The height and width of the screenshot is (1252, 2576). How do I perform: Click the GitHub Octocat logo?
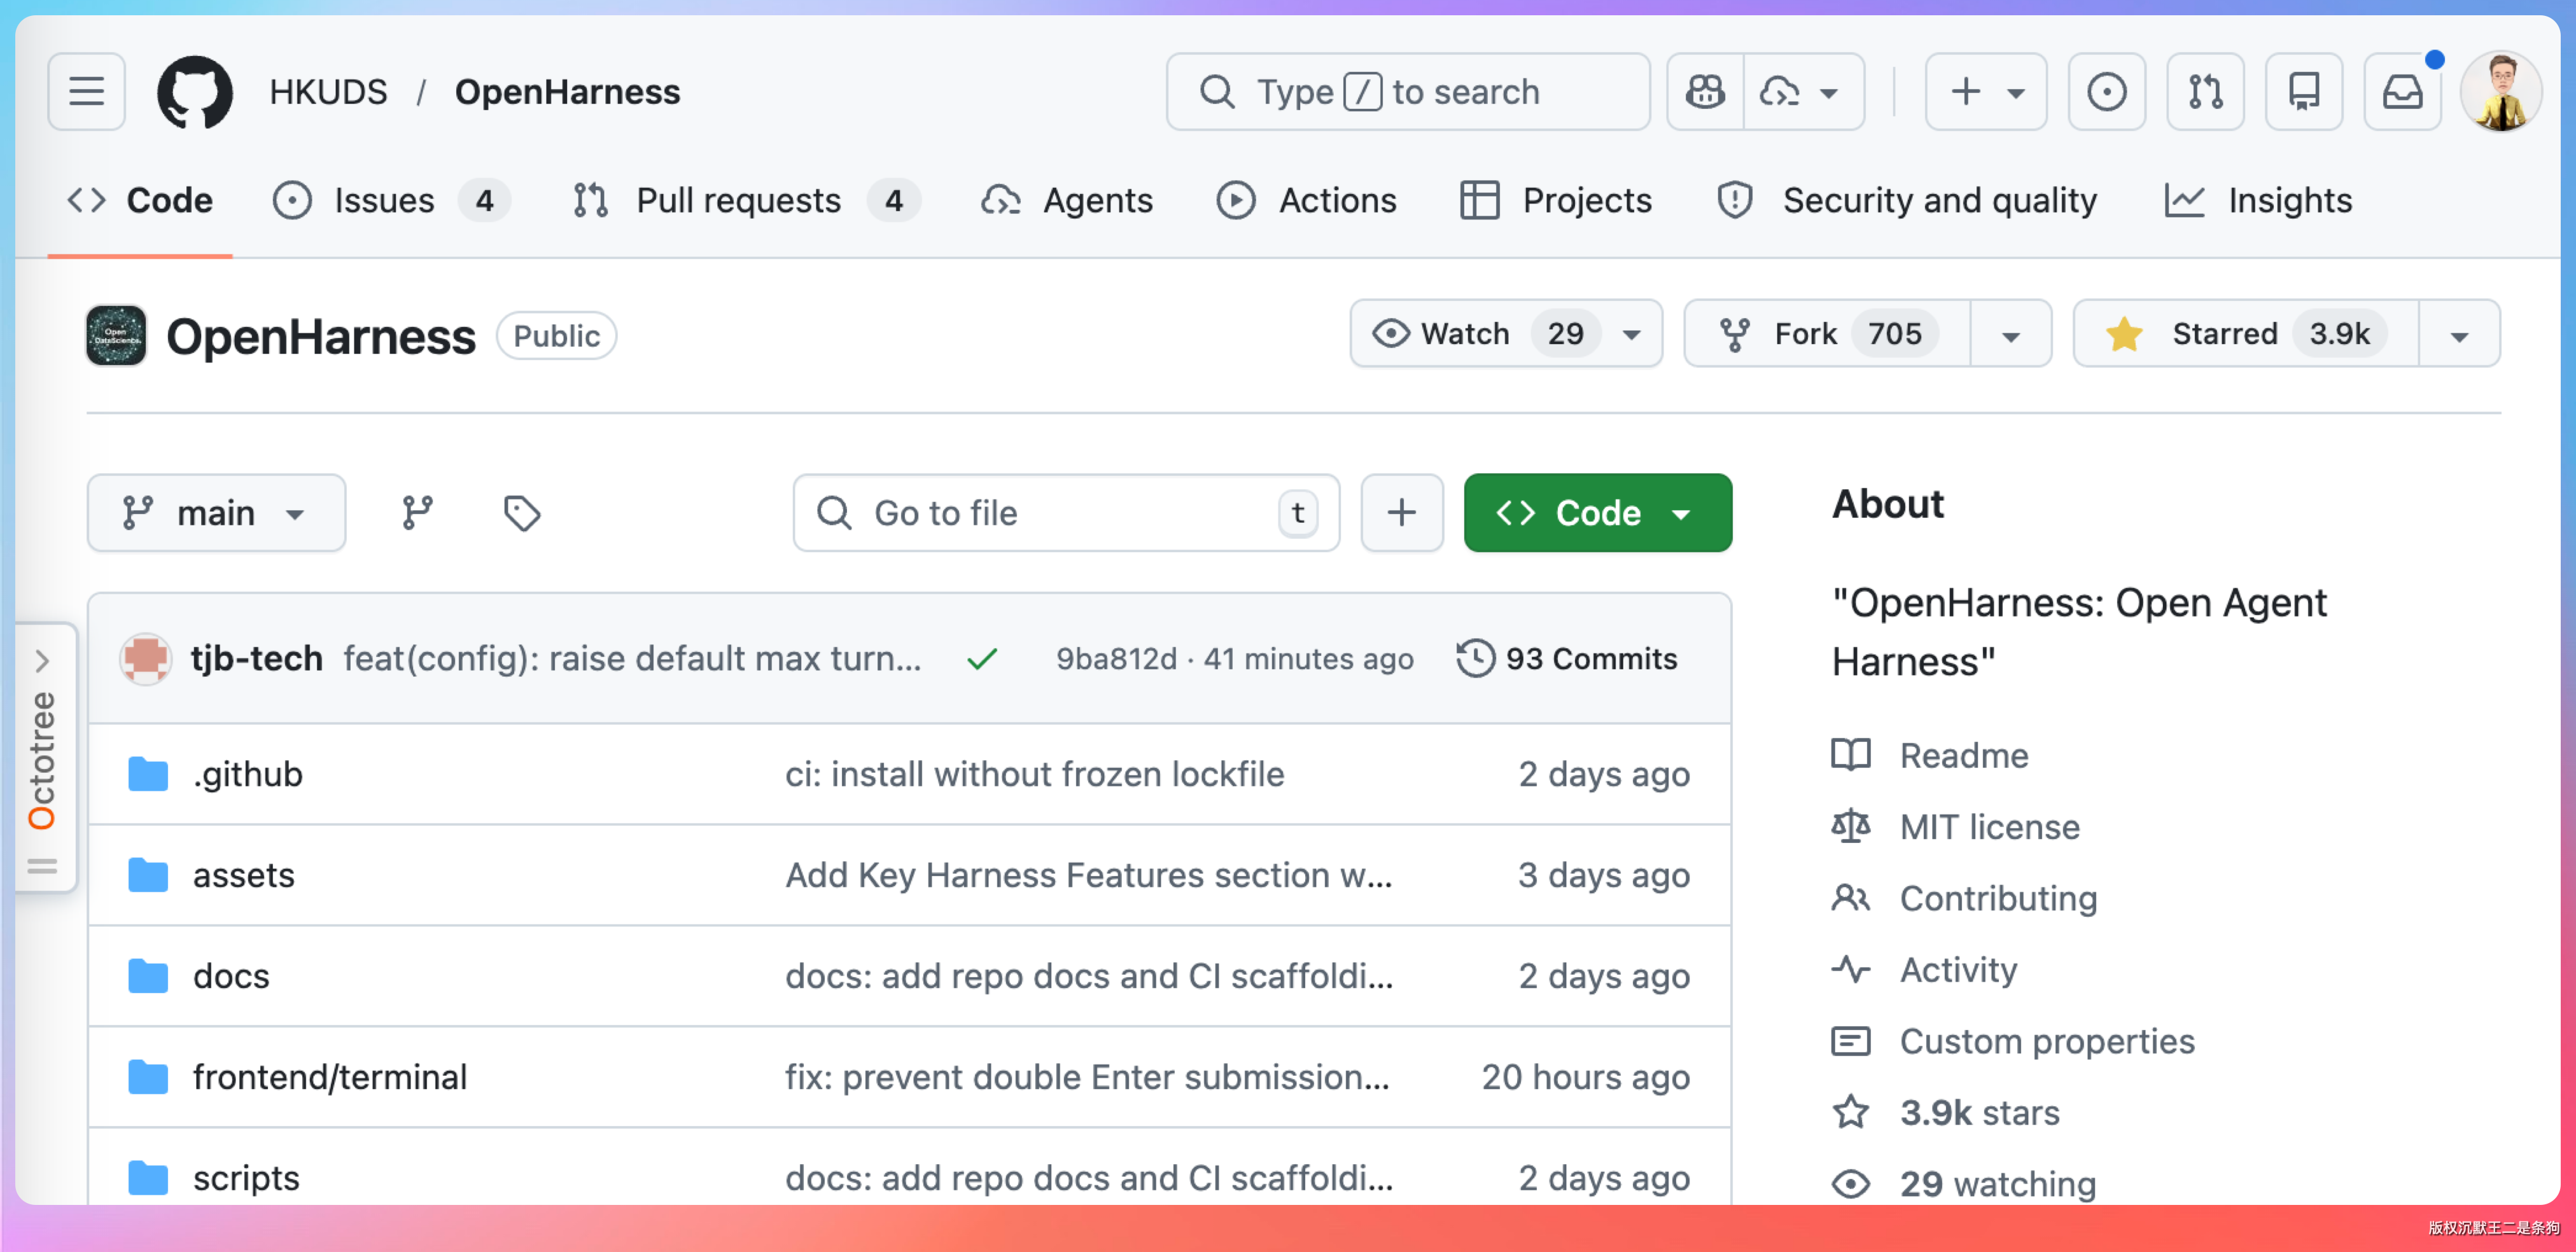click(194, 92)
